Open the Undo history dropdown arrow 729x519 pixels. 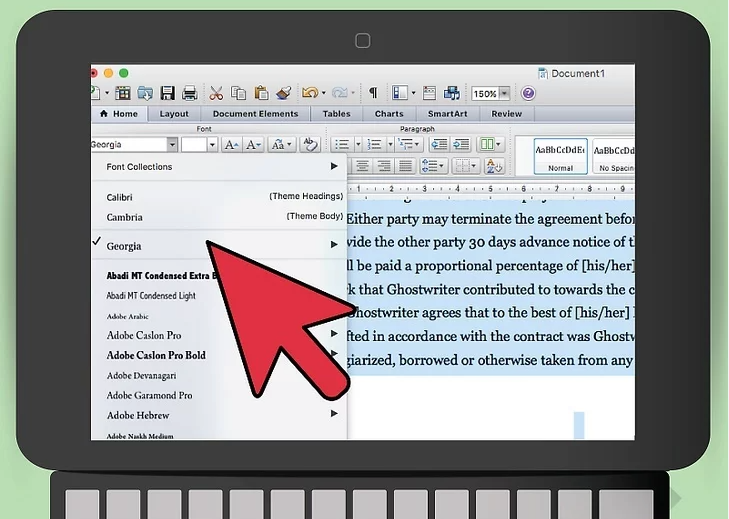click(324, 93)
